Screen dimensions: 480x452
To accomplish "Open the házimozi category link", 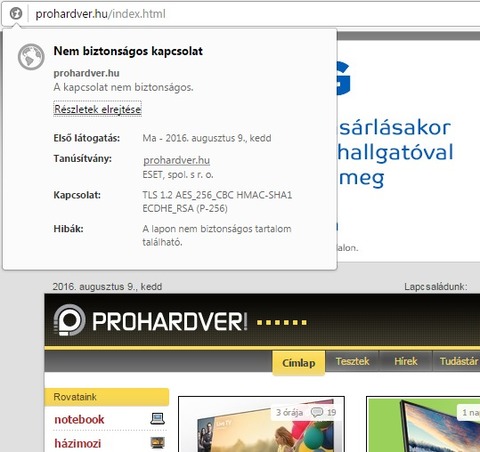I will 78,443.
